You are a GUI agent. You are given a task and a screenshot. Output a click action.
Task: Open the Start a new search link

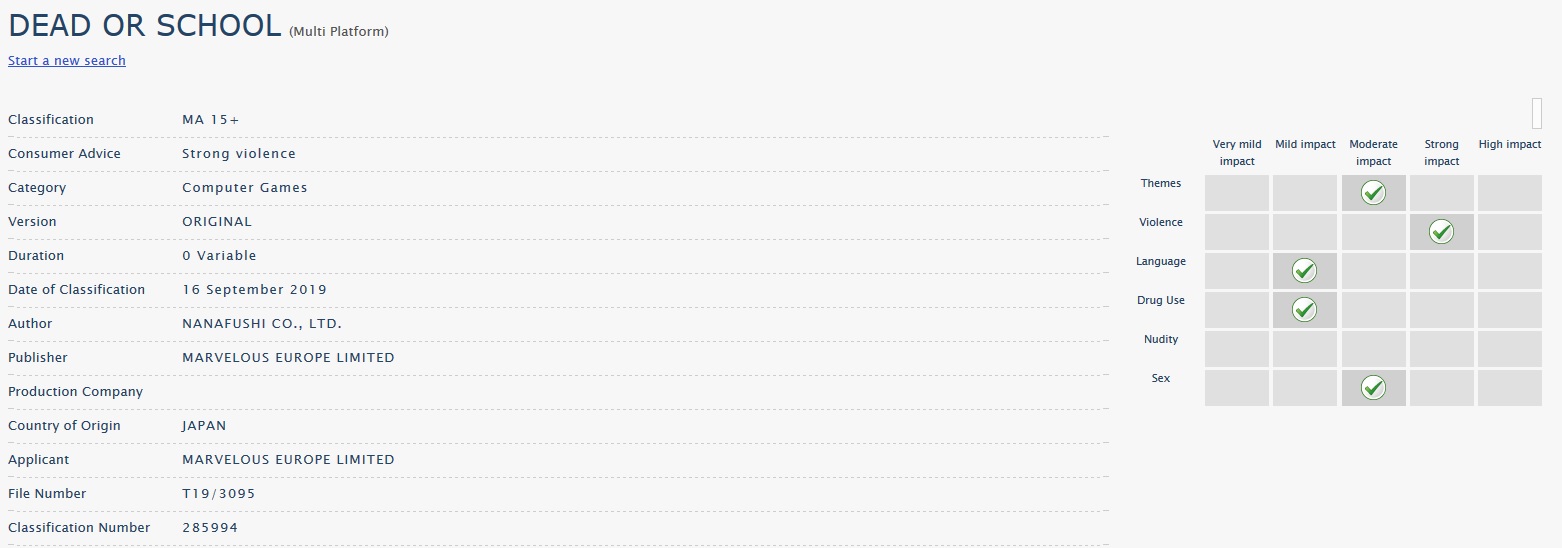(x=67, y=61)
